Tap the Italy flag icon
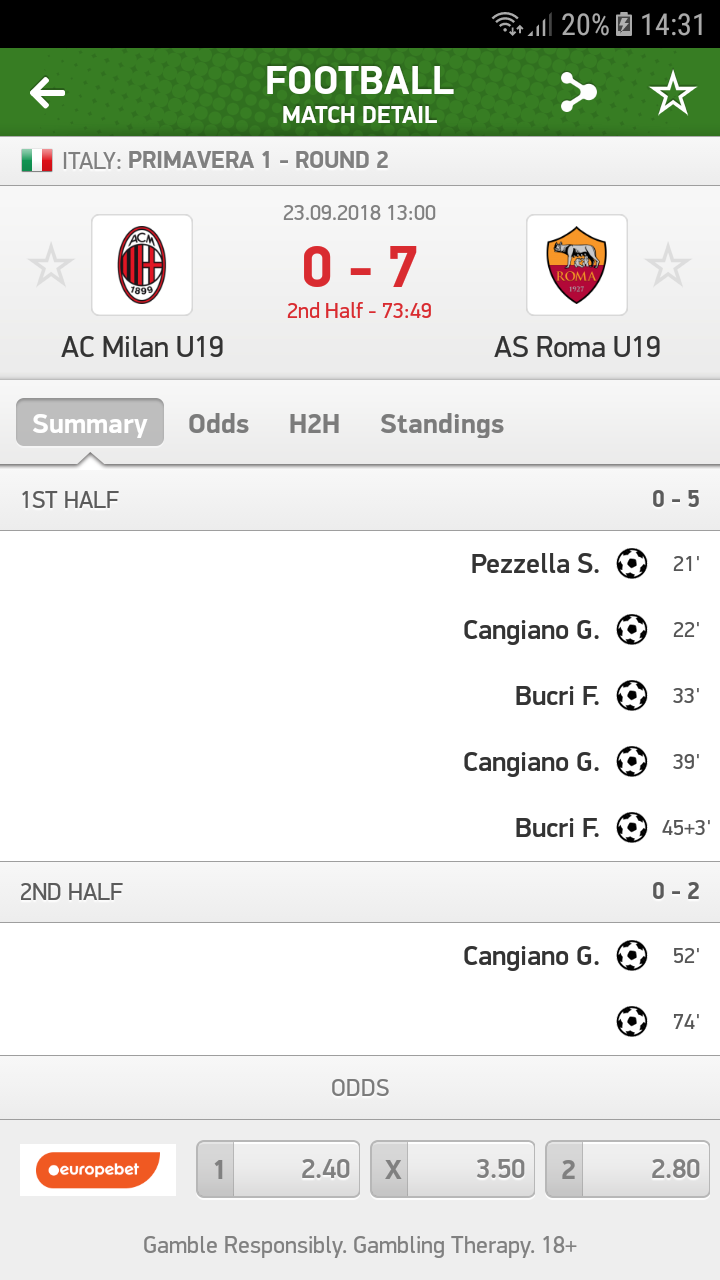Viewport: 720px width, 1280px height. pyautogui.click(x=37, y=160)
